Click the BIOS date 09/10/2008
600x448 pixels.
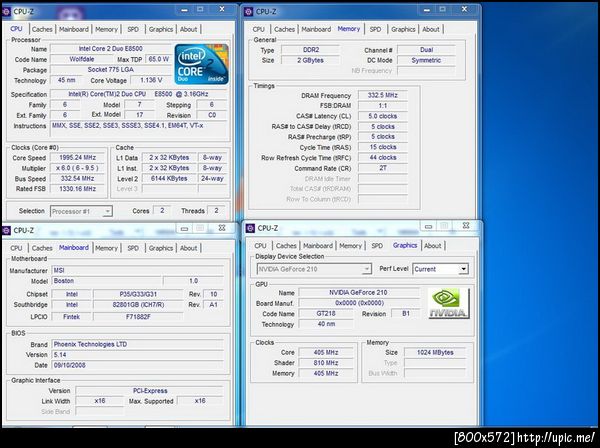[138, 365]
